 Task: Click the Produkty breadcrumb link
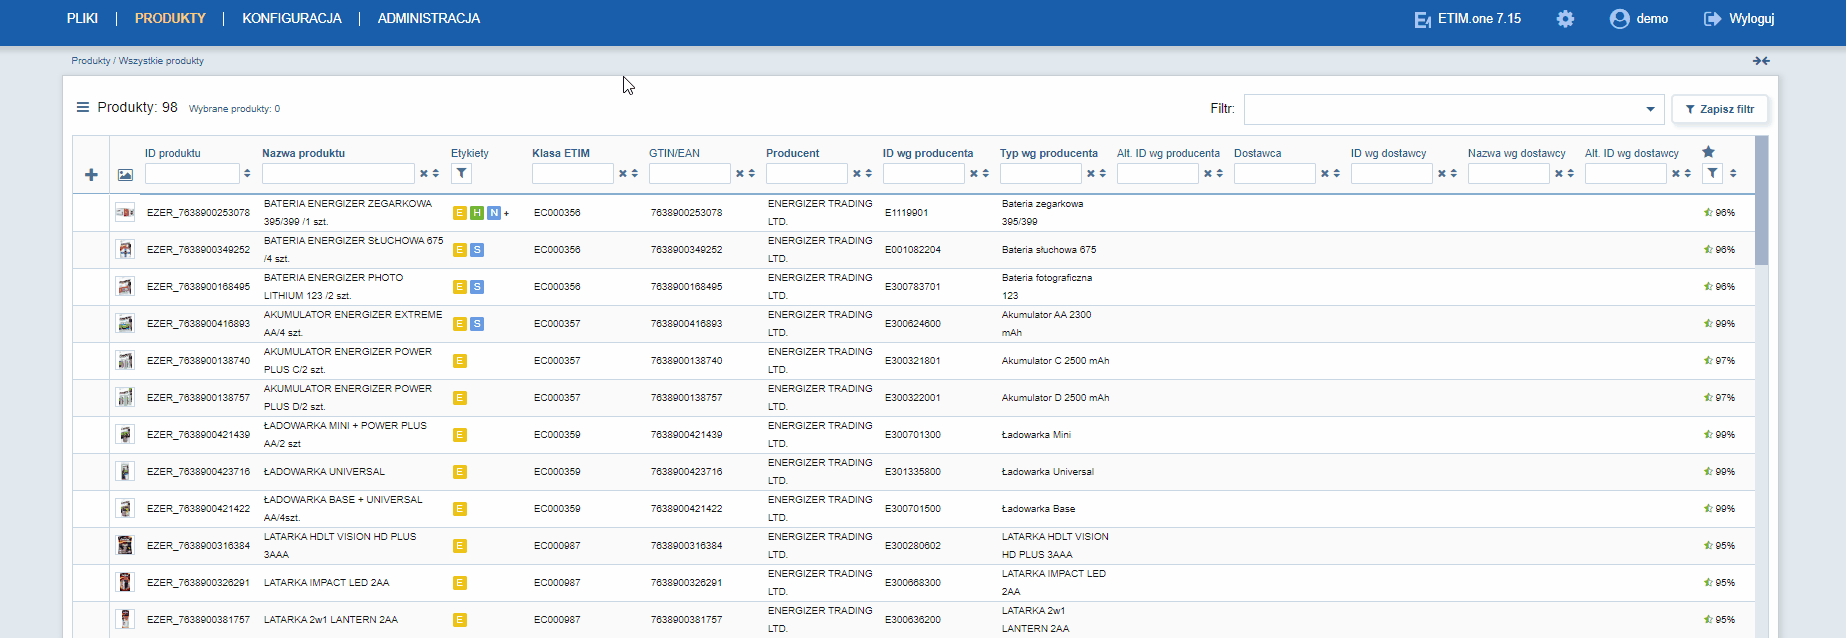coord(91,61)
